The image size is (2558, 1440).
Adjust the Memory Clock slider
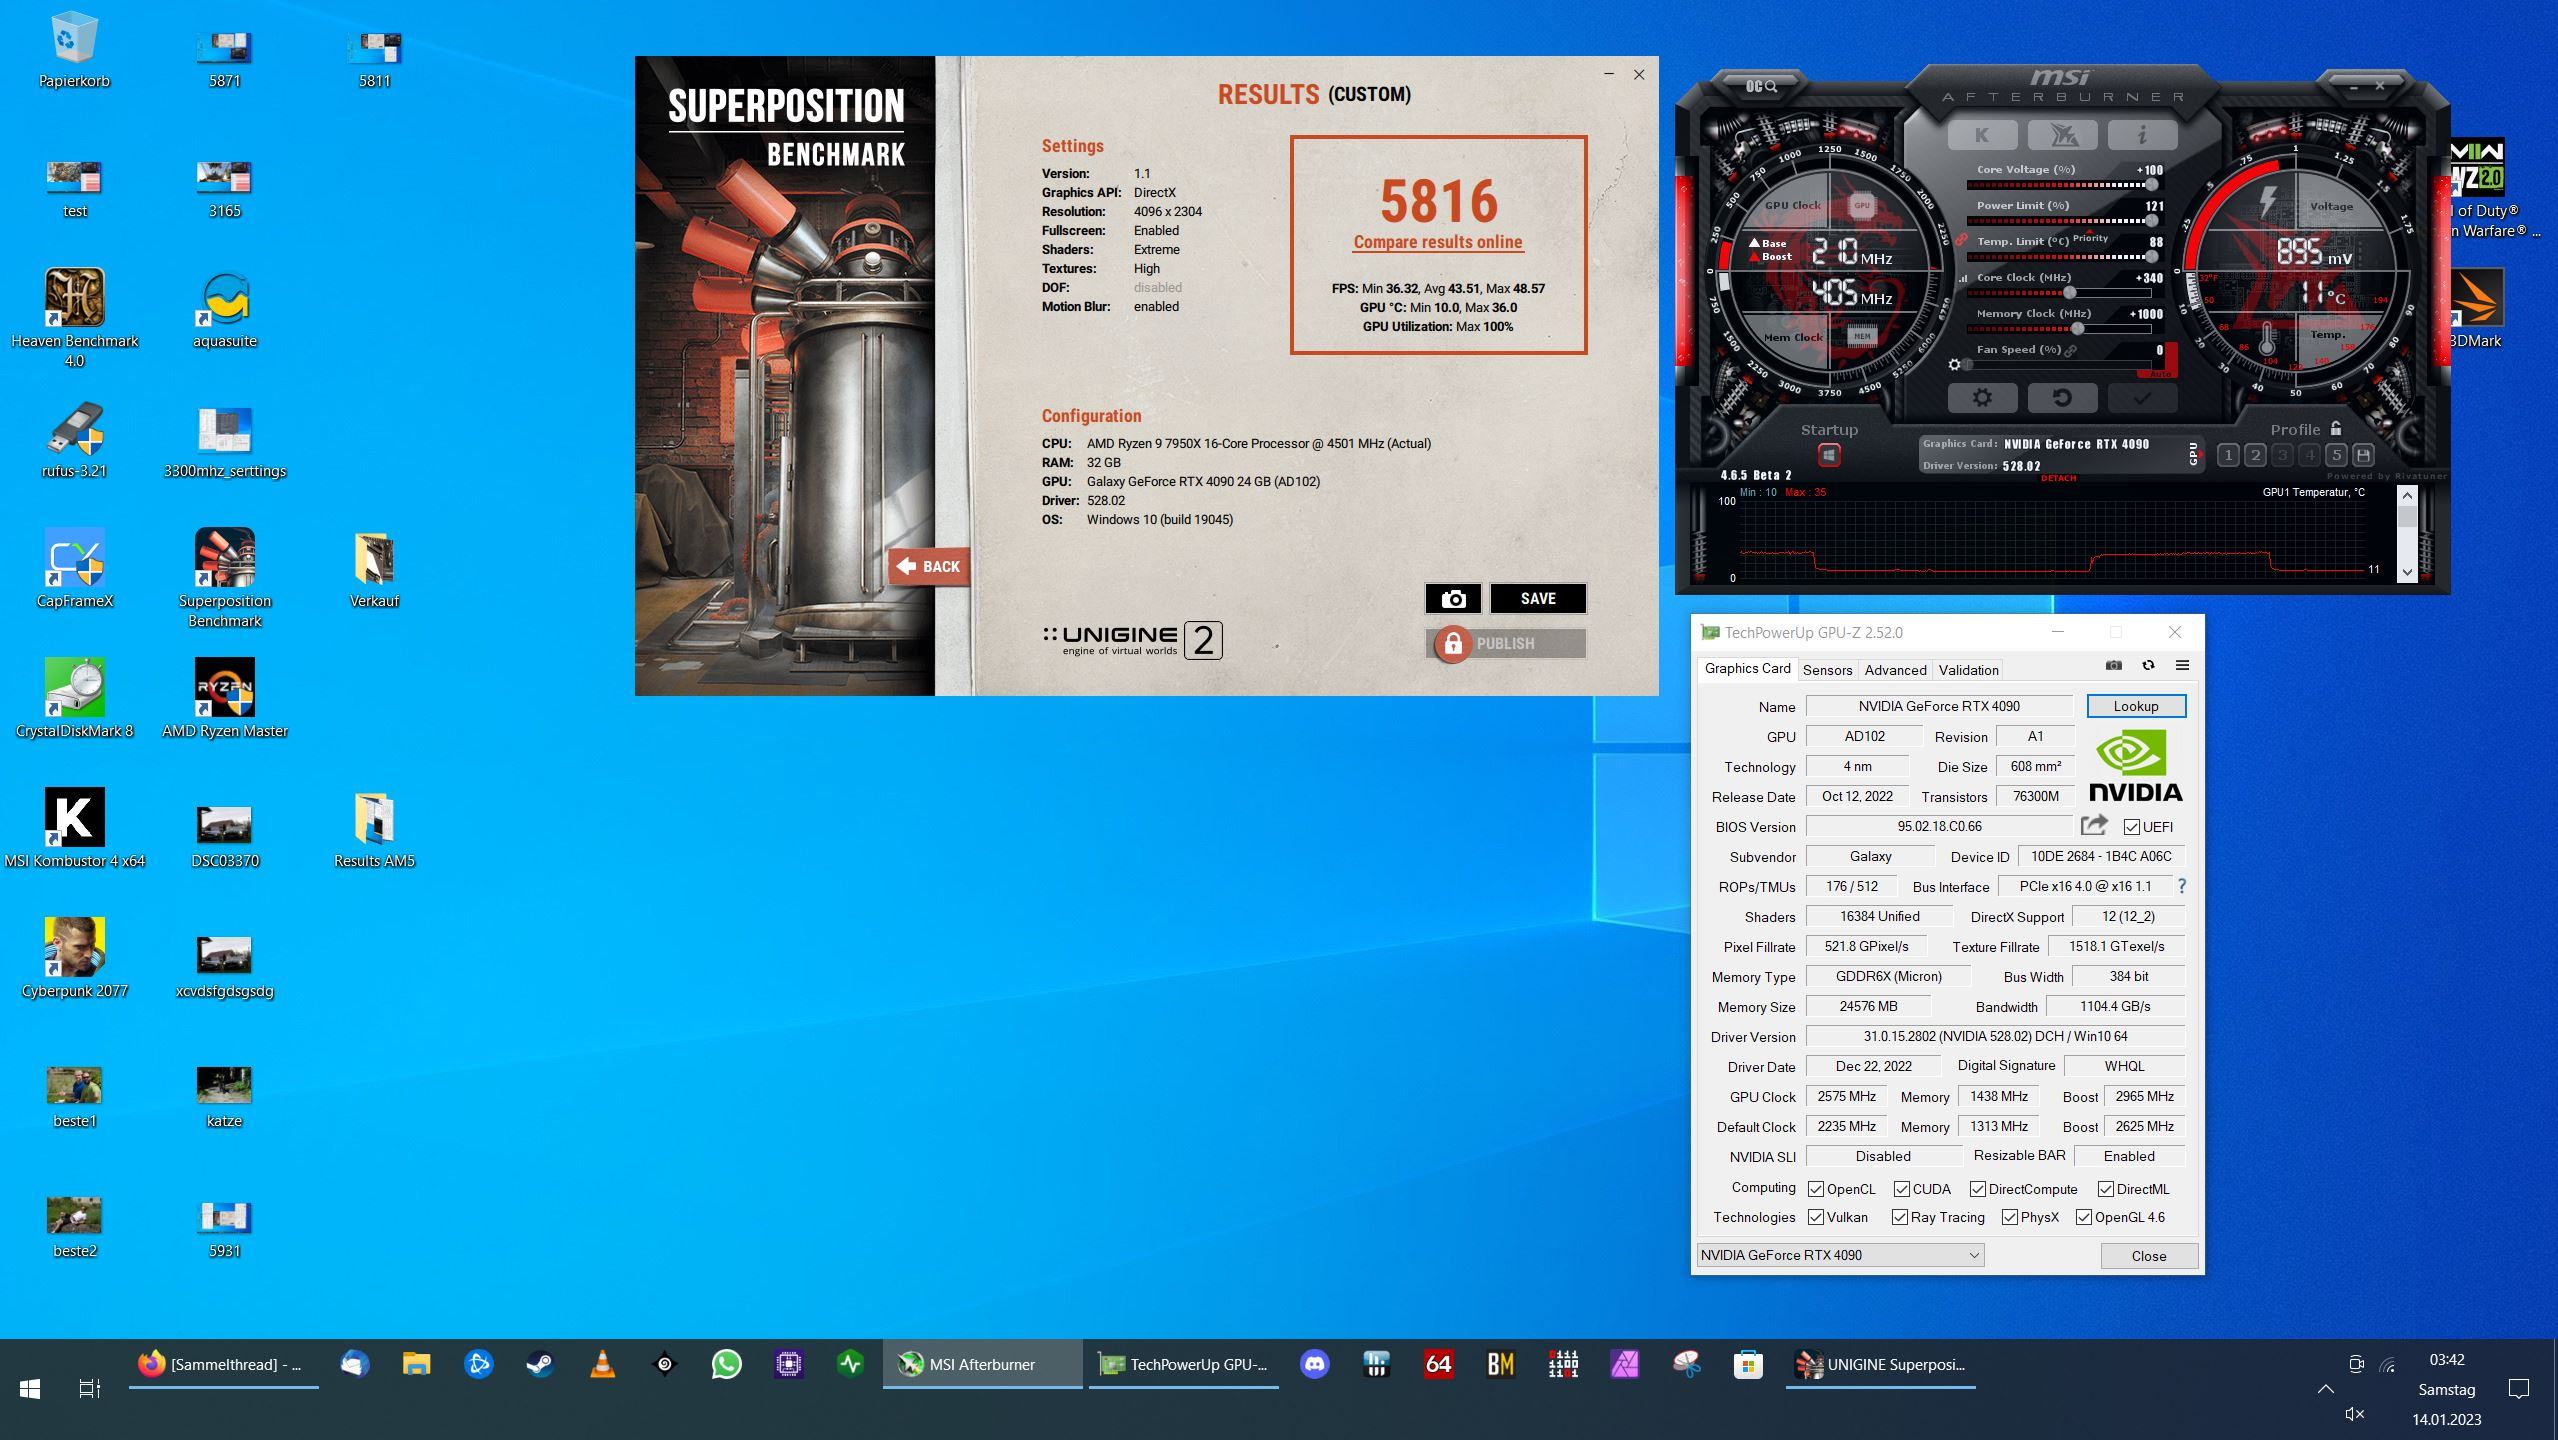[x=2059, y=329]
